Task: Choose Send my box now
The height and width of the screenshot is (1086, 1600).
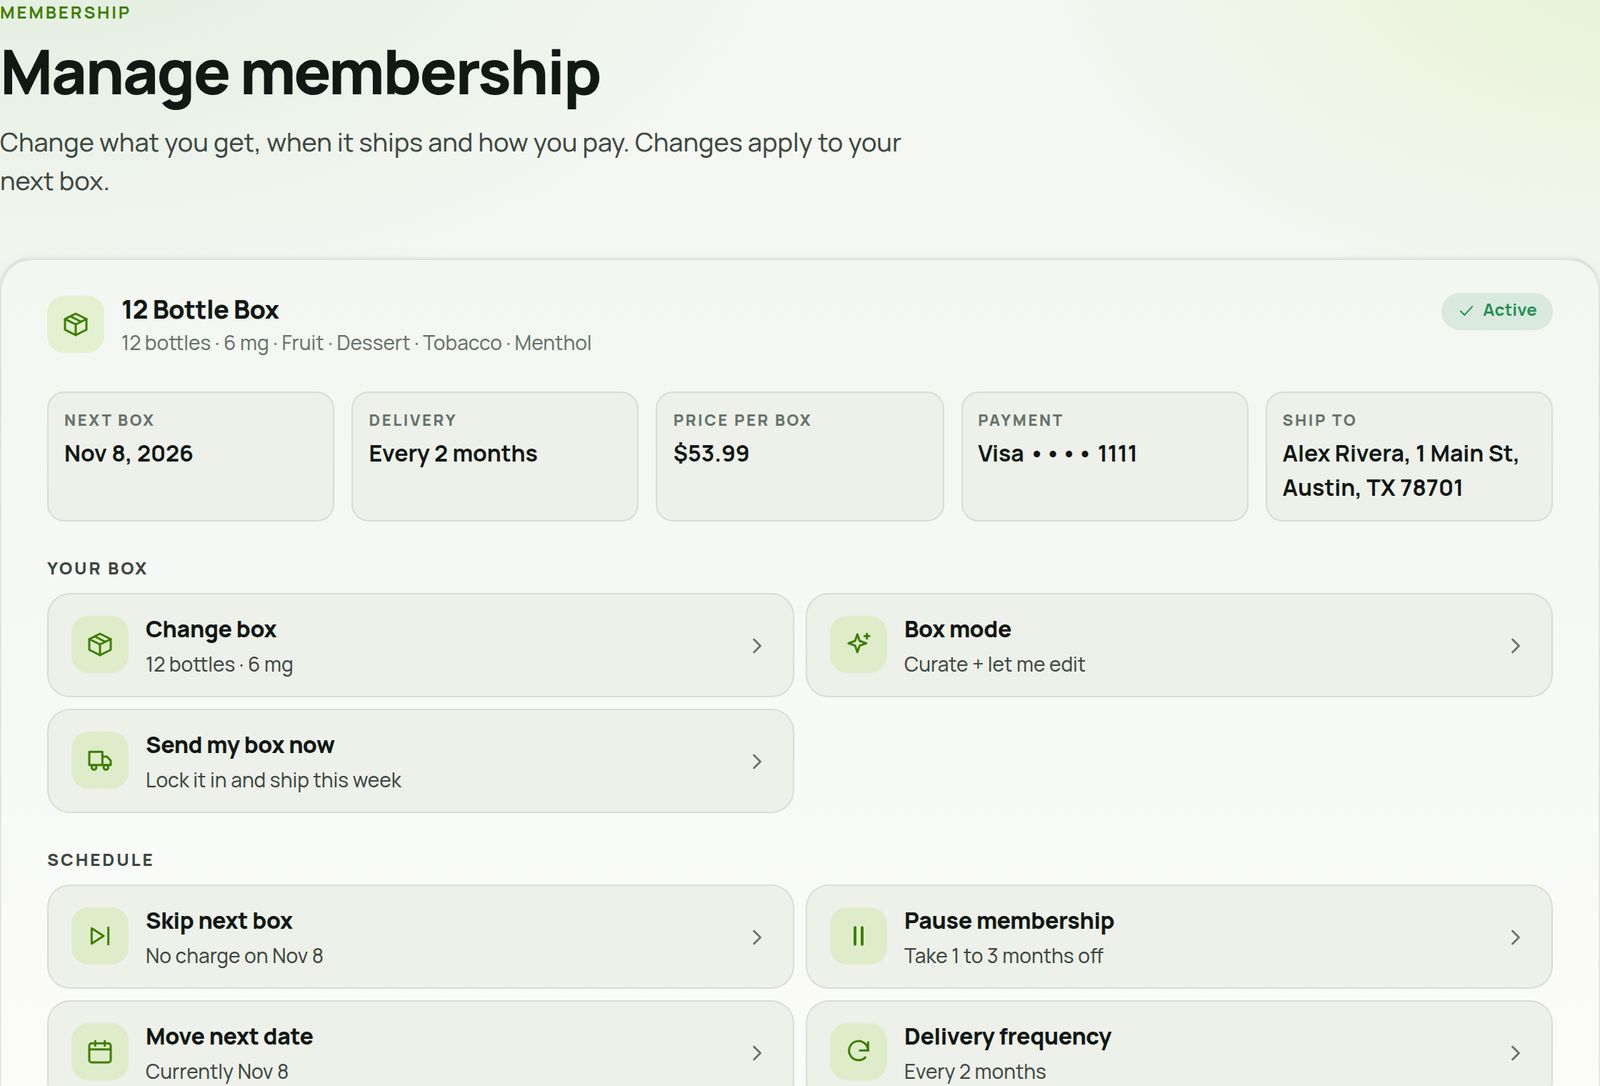Action: click(420, 761)
